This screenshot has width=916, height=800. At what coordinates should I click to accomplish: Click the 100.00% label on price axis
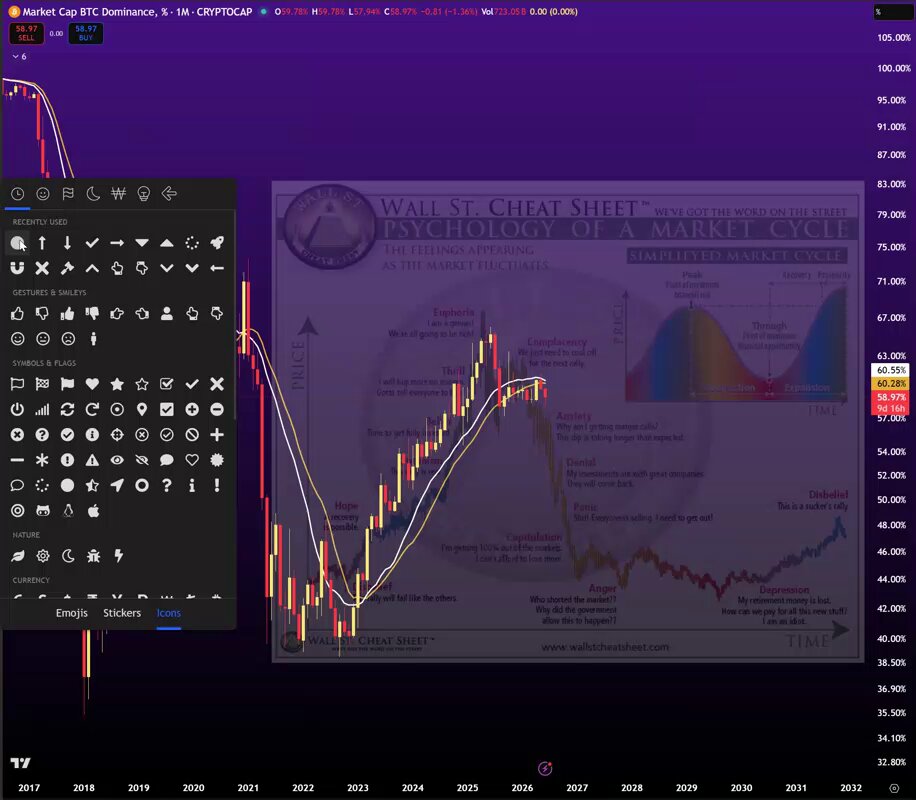[x=893, y=68]
